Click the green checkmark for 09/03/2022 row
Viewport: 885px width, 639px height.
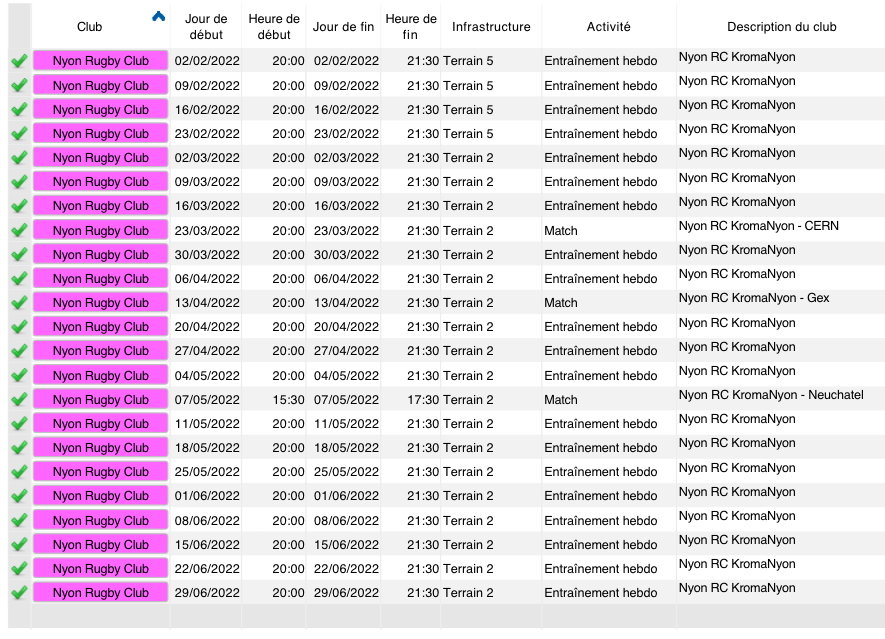click(19, 182)
